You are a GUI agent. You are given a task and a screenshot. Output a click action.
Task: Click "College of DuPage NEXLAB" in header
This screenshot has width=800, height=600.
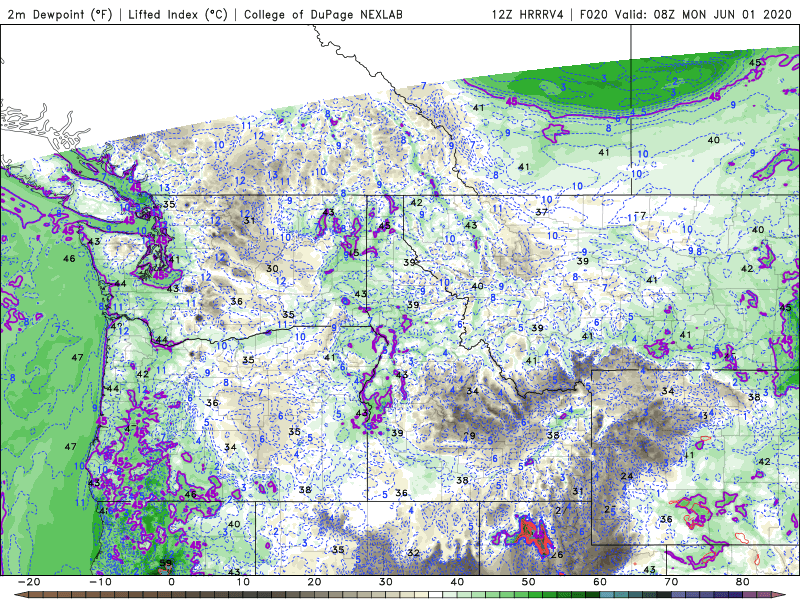(323, 14)
